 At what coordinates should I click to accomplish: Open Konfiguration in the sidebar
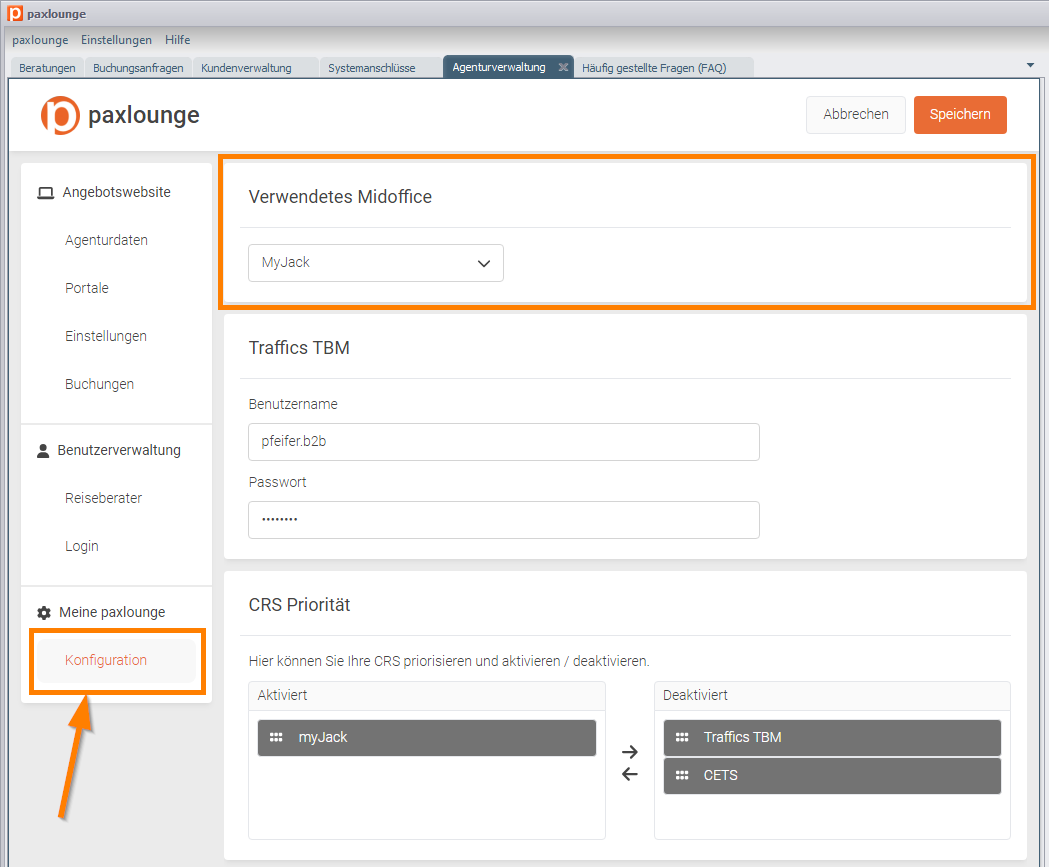(116, 660)
